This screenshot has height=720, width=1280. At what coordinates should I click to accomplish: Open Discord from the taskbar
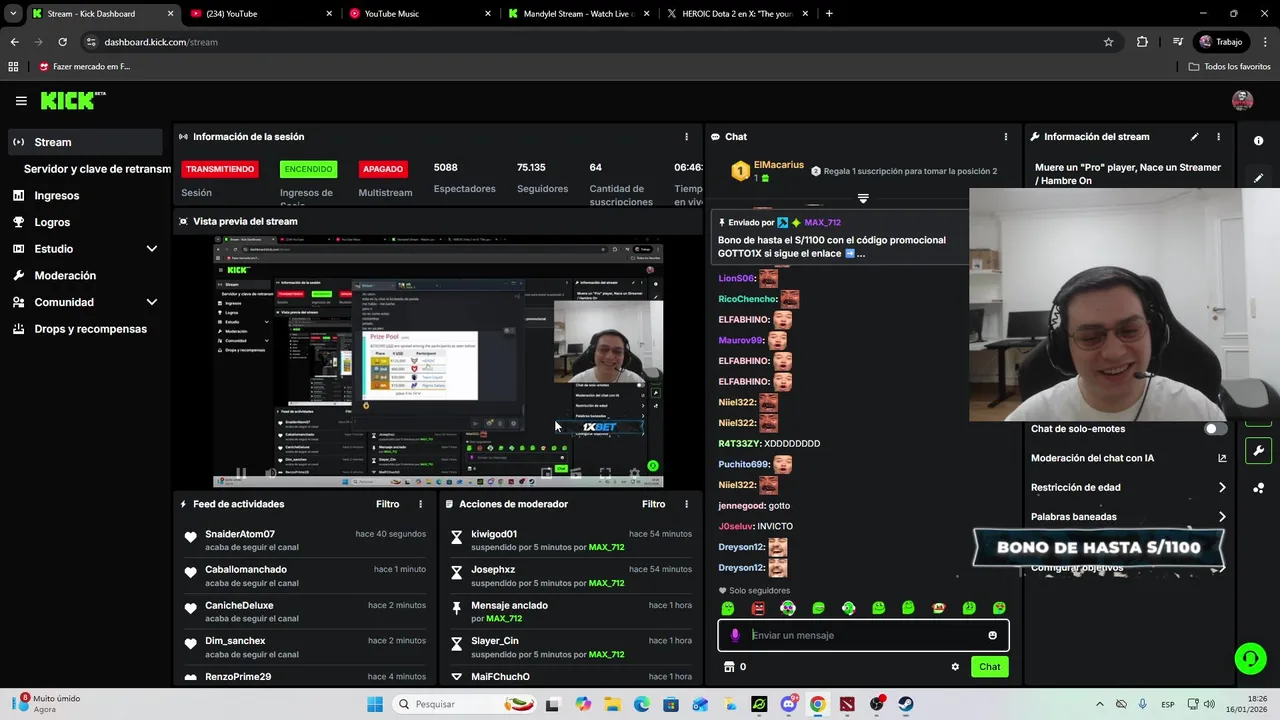pyautogui.click(x=789, y=704)
